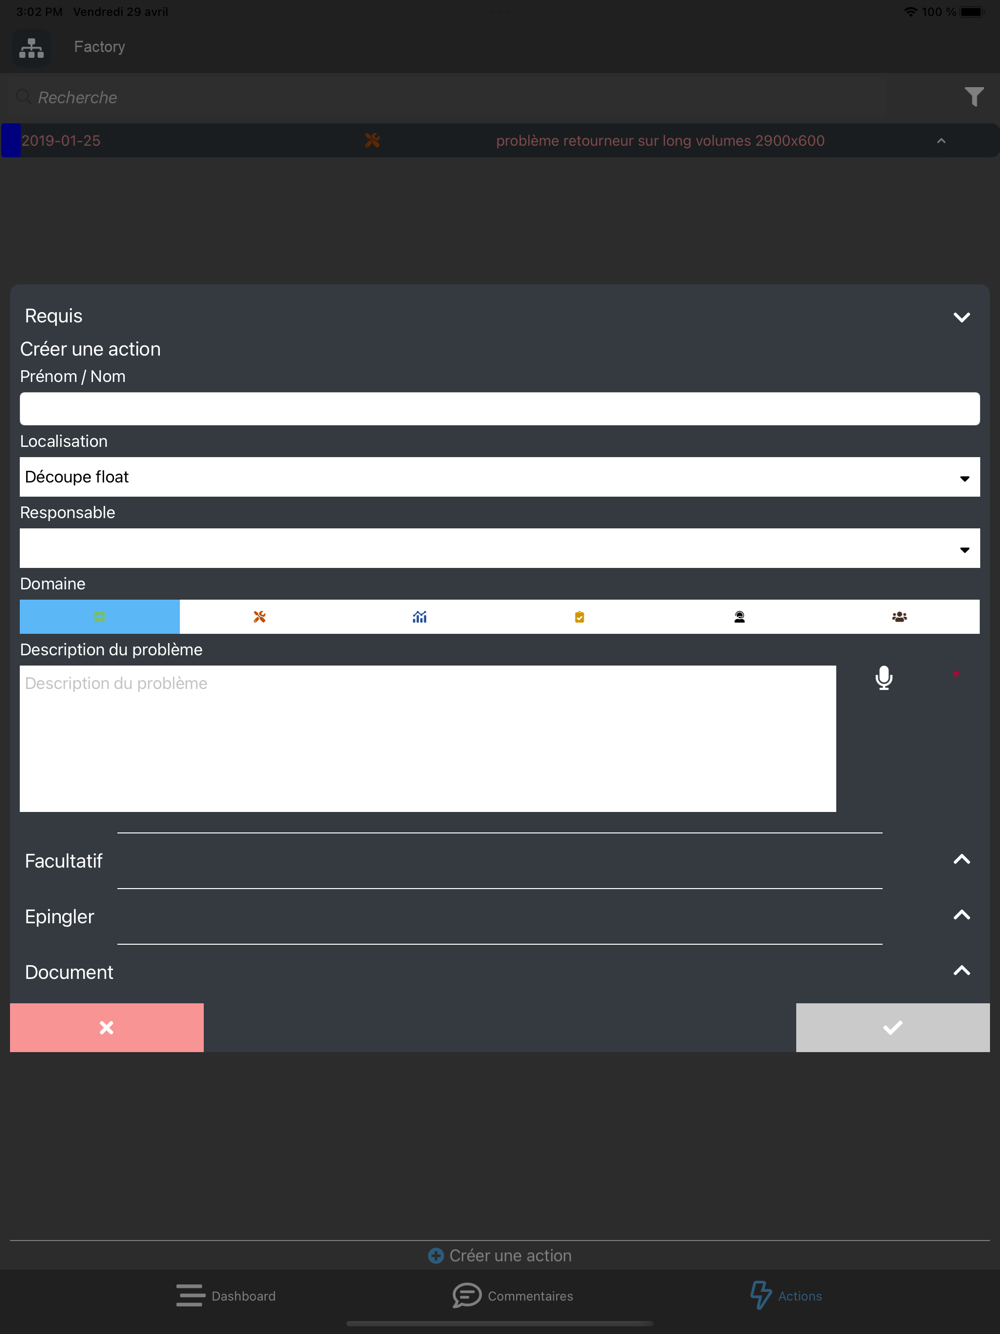
Task: Open the Factory organization tree icon
Action: (x=32, y=47)
